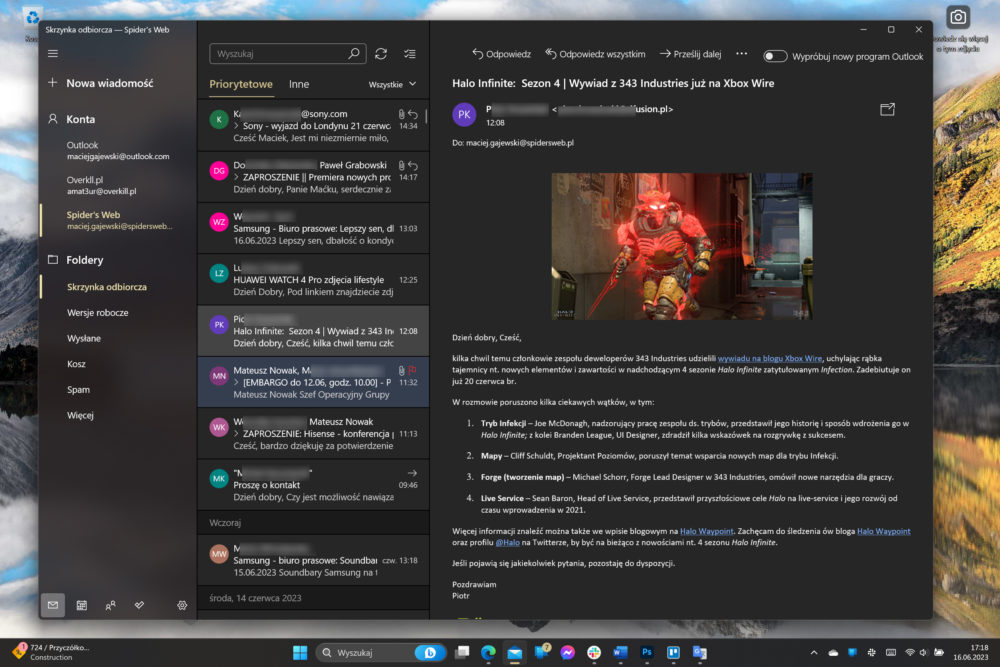Open the camera snapshot icon on the desktop

(957, 17)
